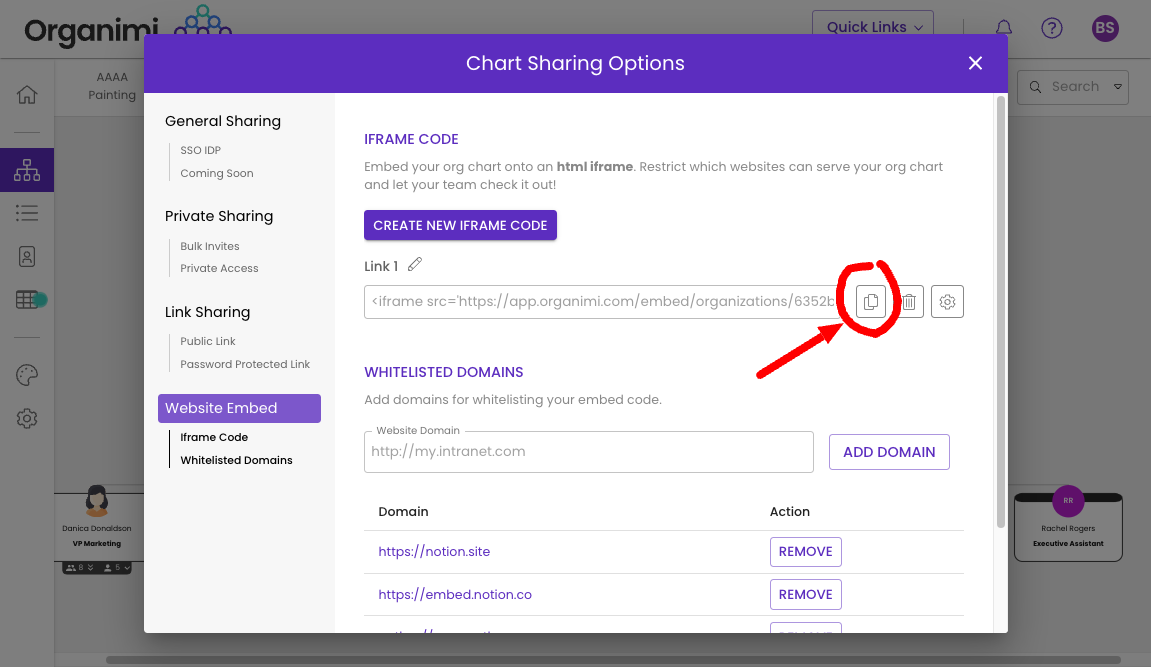This screenshot has height=667, width=1151.
Task: Jump to Iframe Code subsection
Action: pyautogui.click(x=214, y=437)
